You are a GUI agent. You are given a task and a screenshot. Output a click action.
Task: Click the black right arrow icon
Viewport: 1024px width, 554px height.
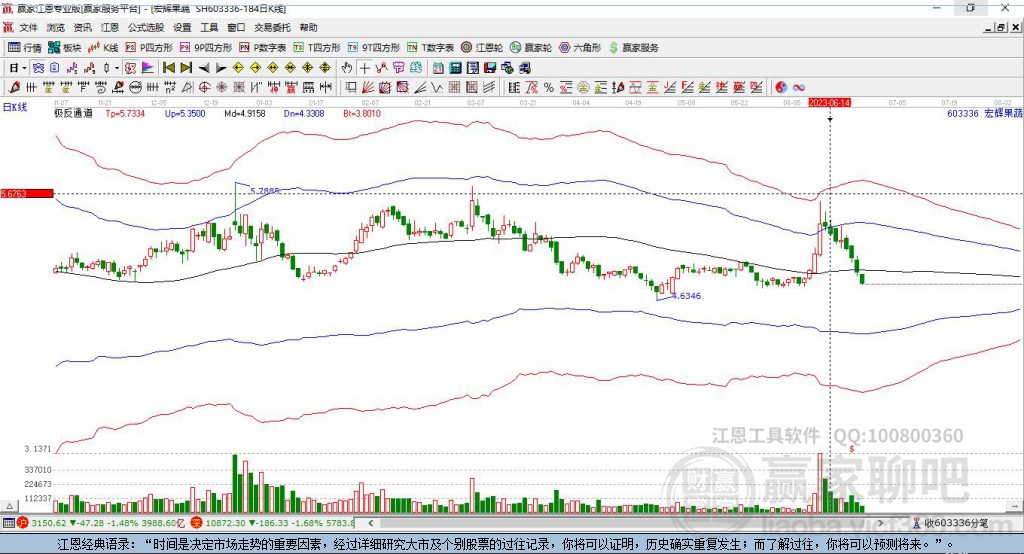click(x=221, y=68)
